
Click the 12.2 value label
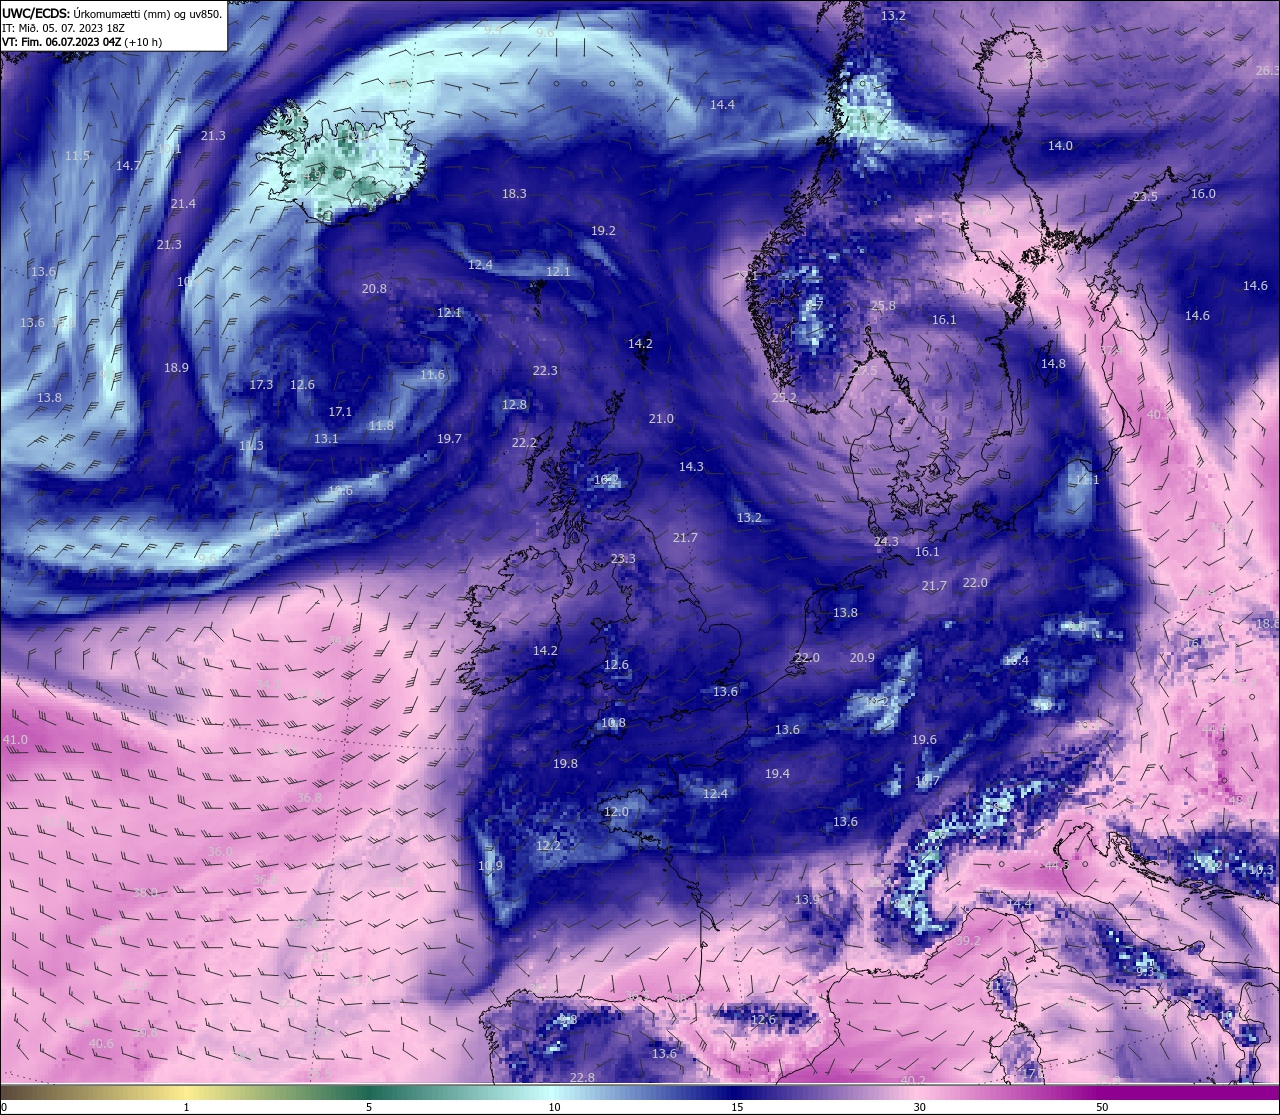548,846
